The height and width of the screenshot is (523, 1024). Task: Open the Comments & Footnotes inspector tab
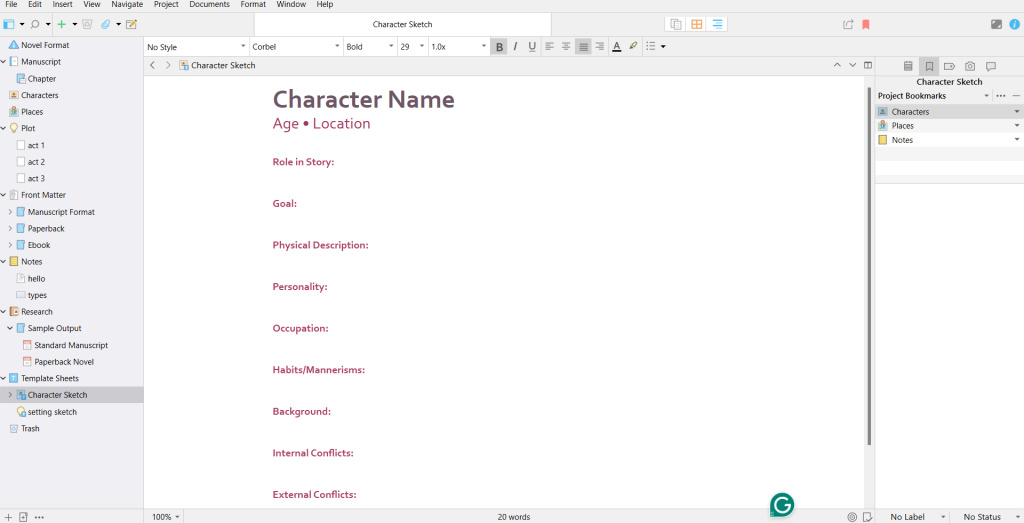pos(990,66)
